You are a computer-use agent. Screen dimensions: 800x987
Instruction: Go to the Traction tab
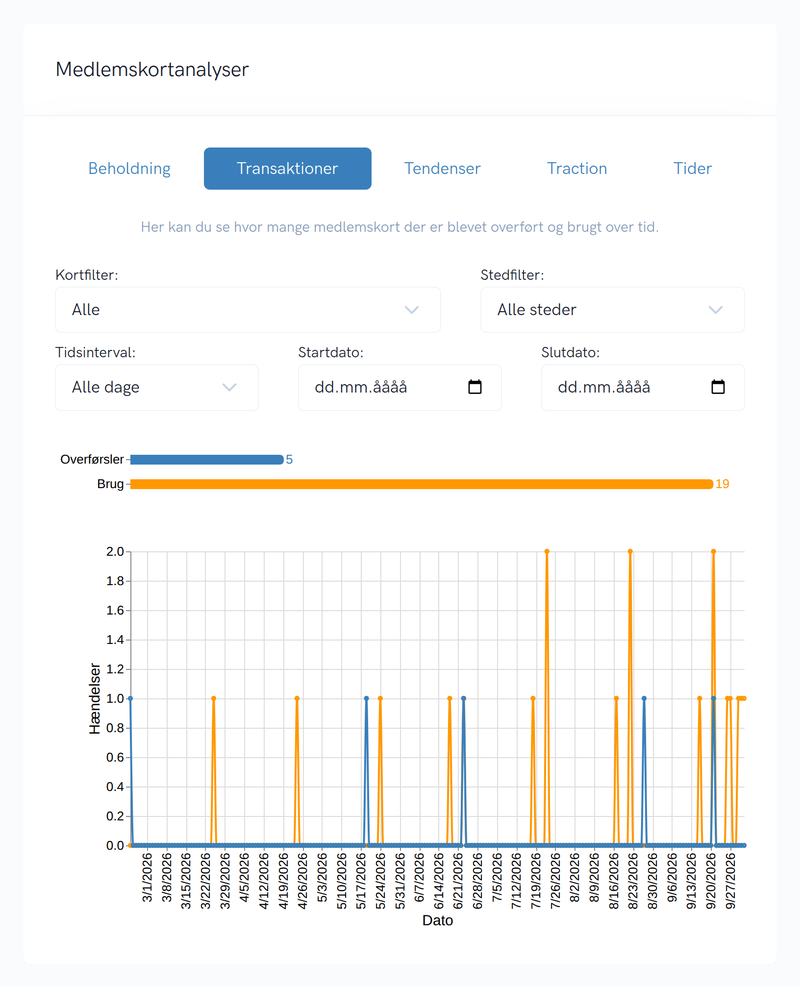(x=577, y=168)
